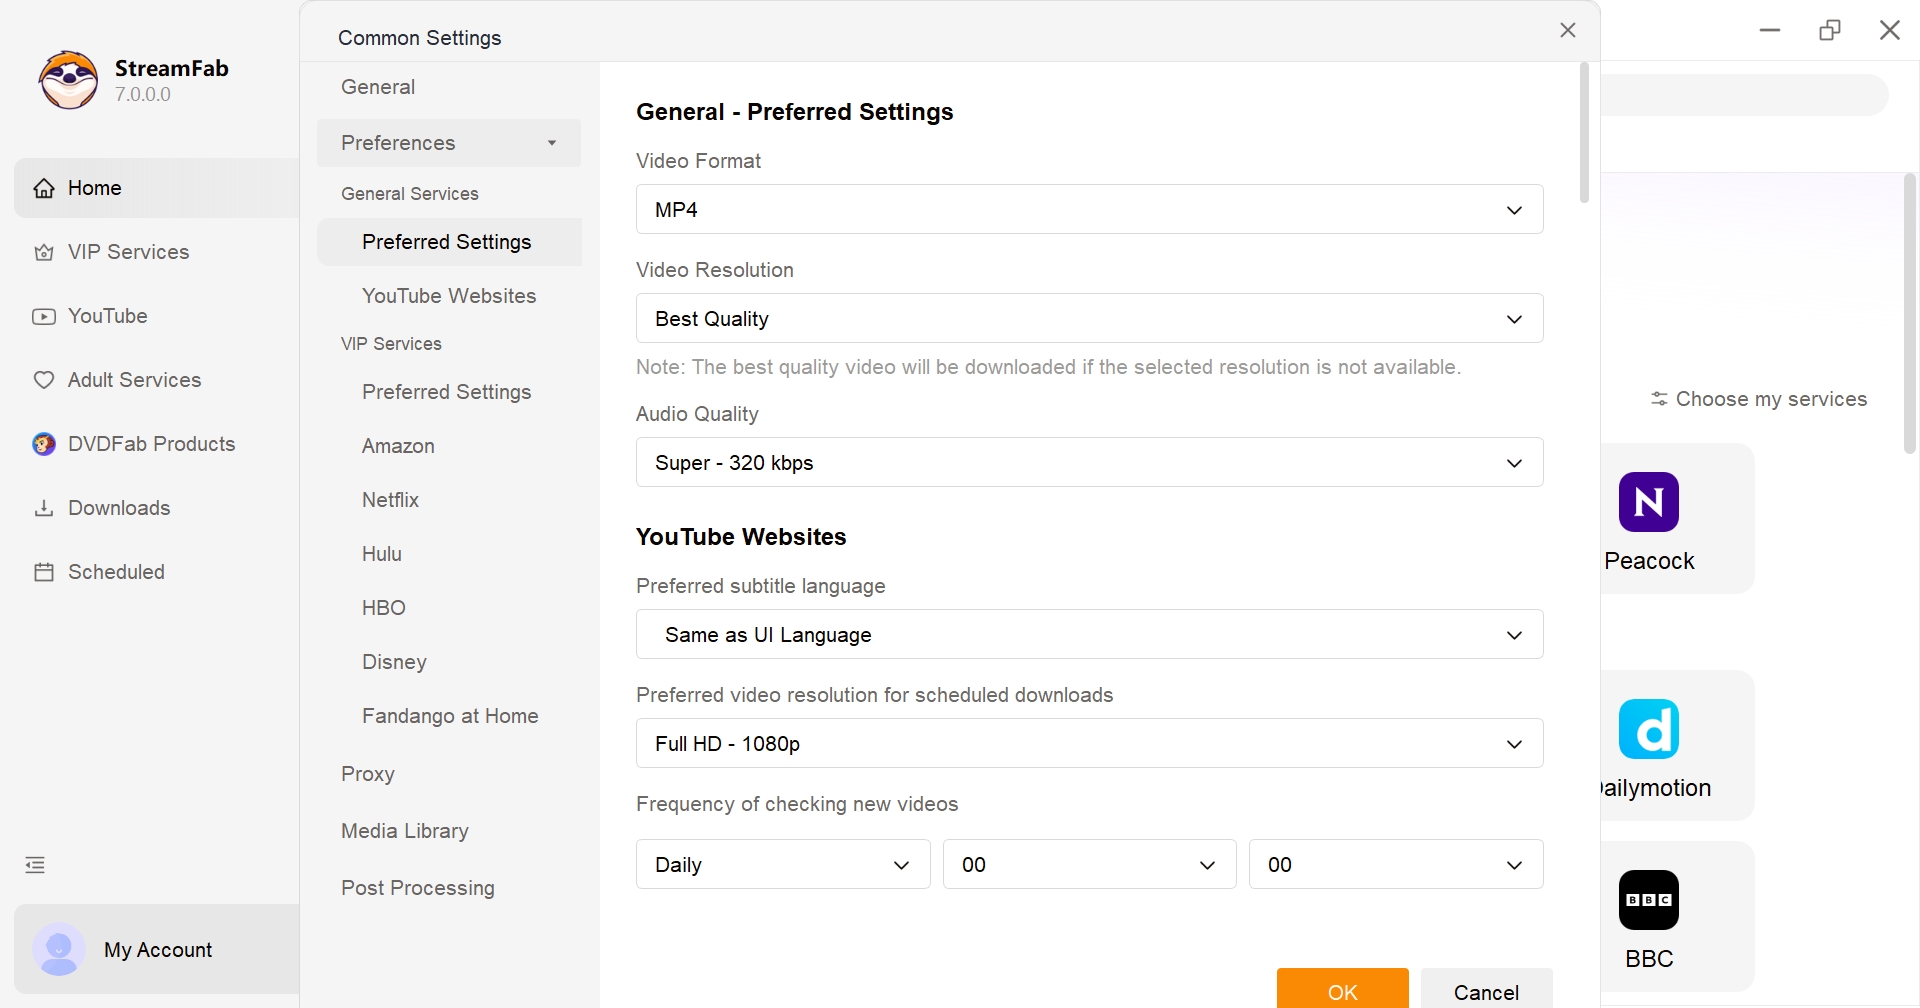Click the collapse sidebar icon at bottom left
Screen dimensions: 1920x1008
click(35, 865)
